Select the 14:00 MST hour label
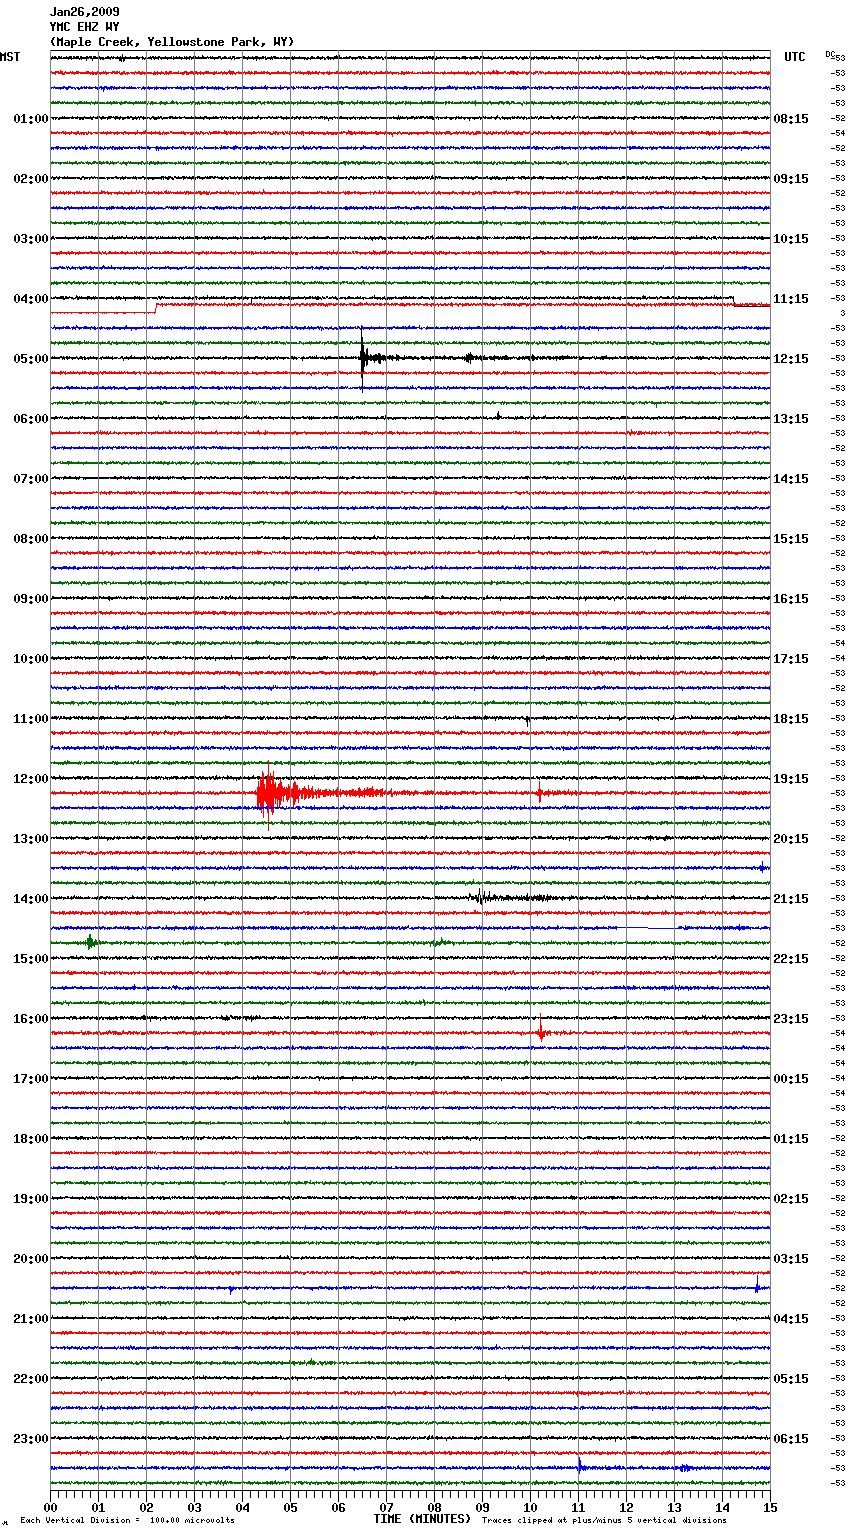The height and width of the screenshot is (1534, 850). click(x=30, y=899)
